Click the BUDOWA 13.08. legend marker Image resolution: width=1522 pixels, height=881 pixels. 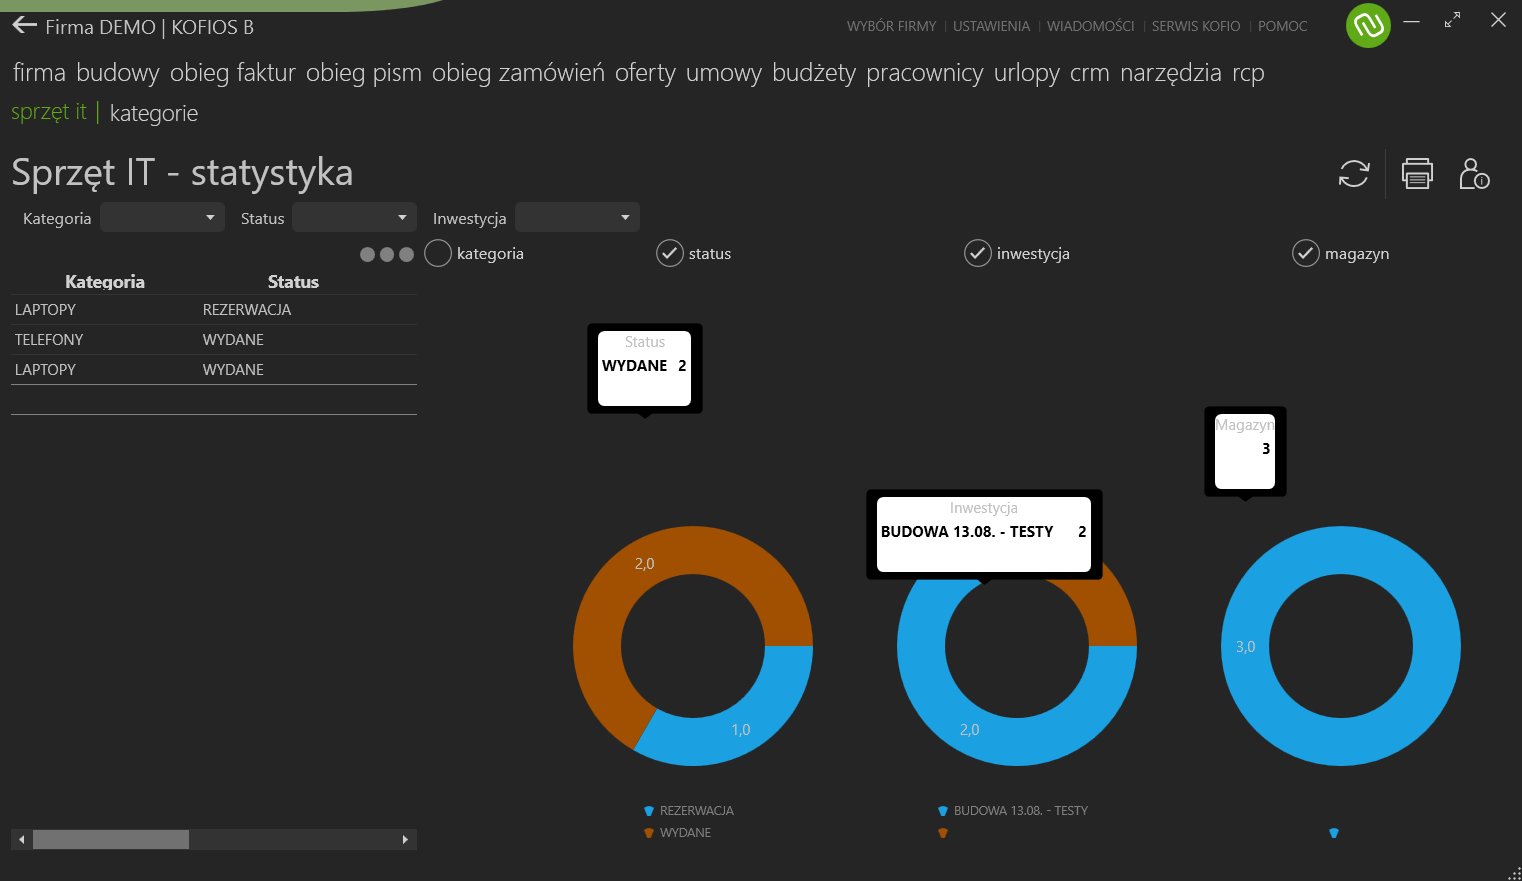[943, 811]
